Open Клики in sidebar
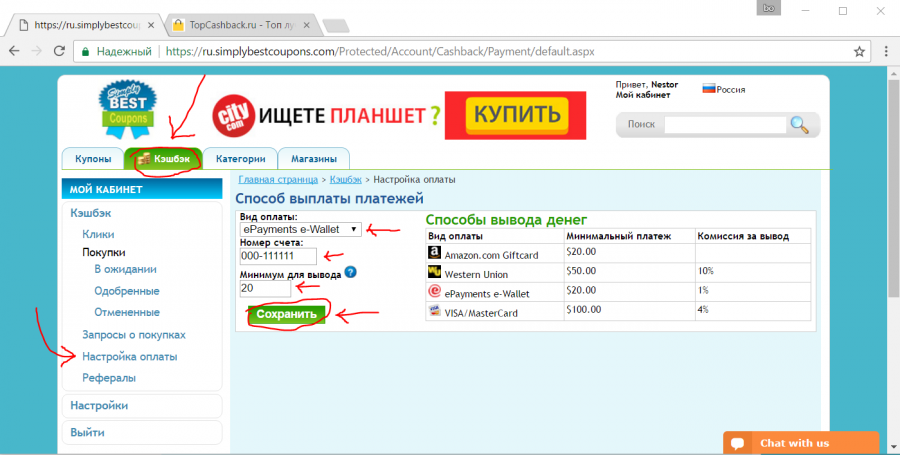 pyautogui.click(x=98, y=234)
